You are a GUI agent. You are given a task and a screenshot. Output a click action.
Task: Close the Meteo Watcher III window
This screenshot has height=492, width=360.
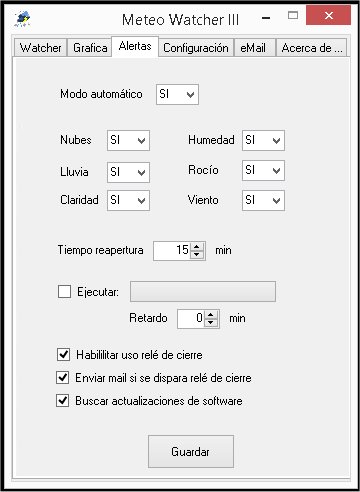click(x=328, y=16)
